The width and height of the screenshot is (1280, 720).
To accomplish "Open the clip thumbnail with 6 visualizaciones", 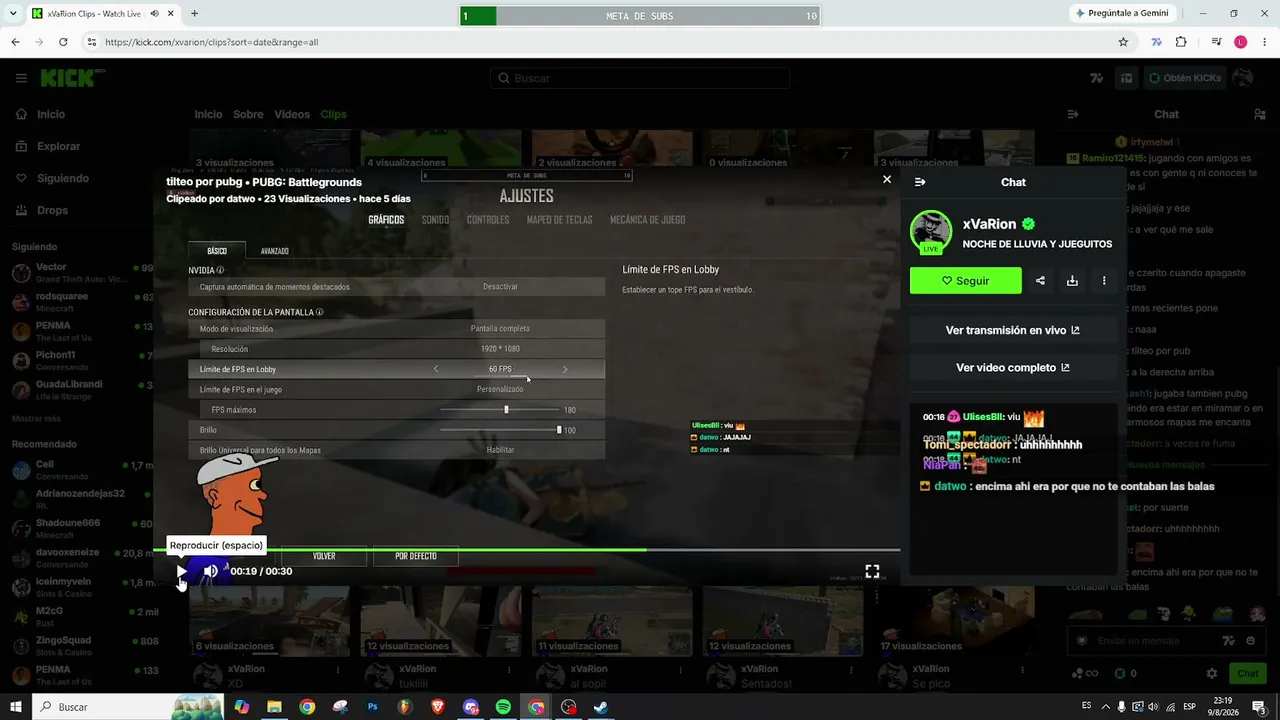I will (270, 622).
